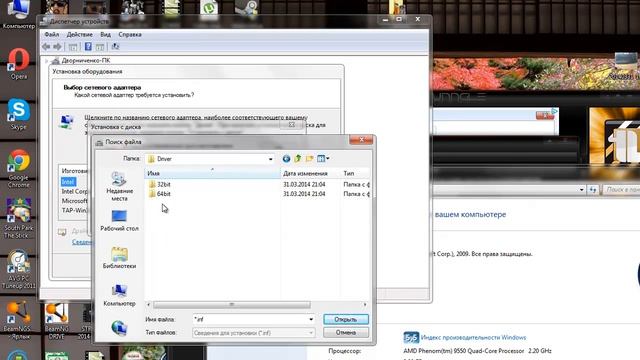The width and height of the screenshot is (640, 360).
Task: Click the blue Help icon in Device Manager toolbar
Action: [x=88, y=47]
